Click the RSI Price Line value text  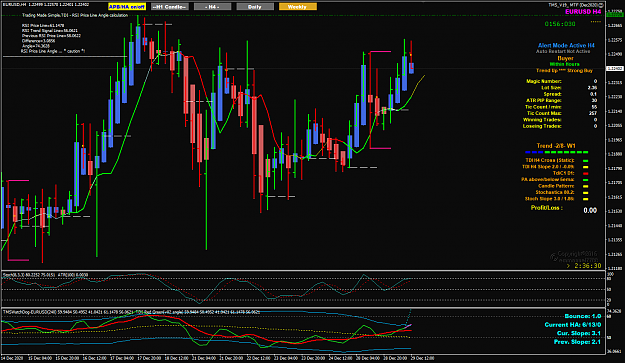[43, 25]
